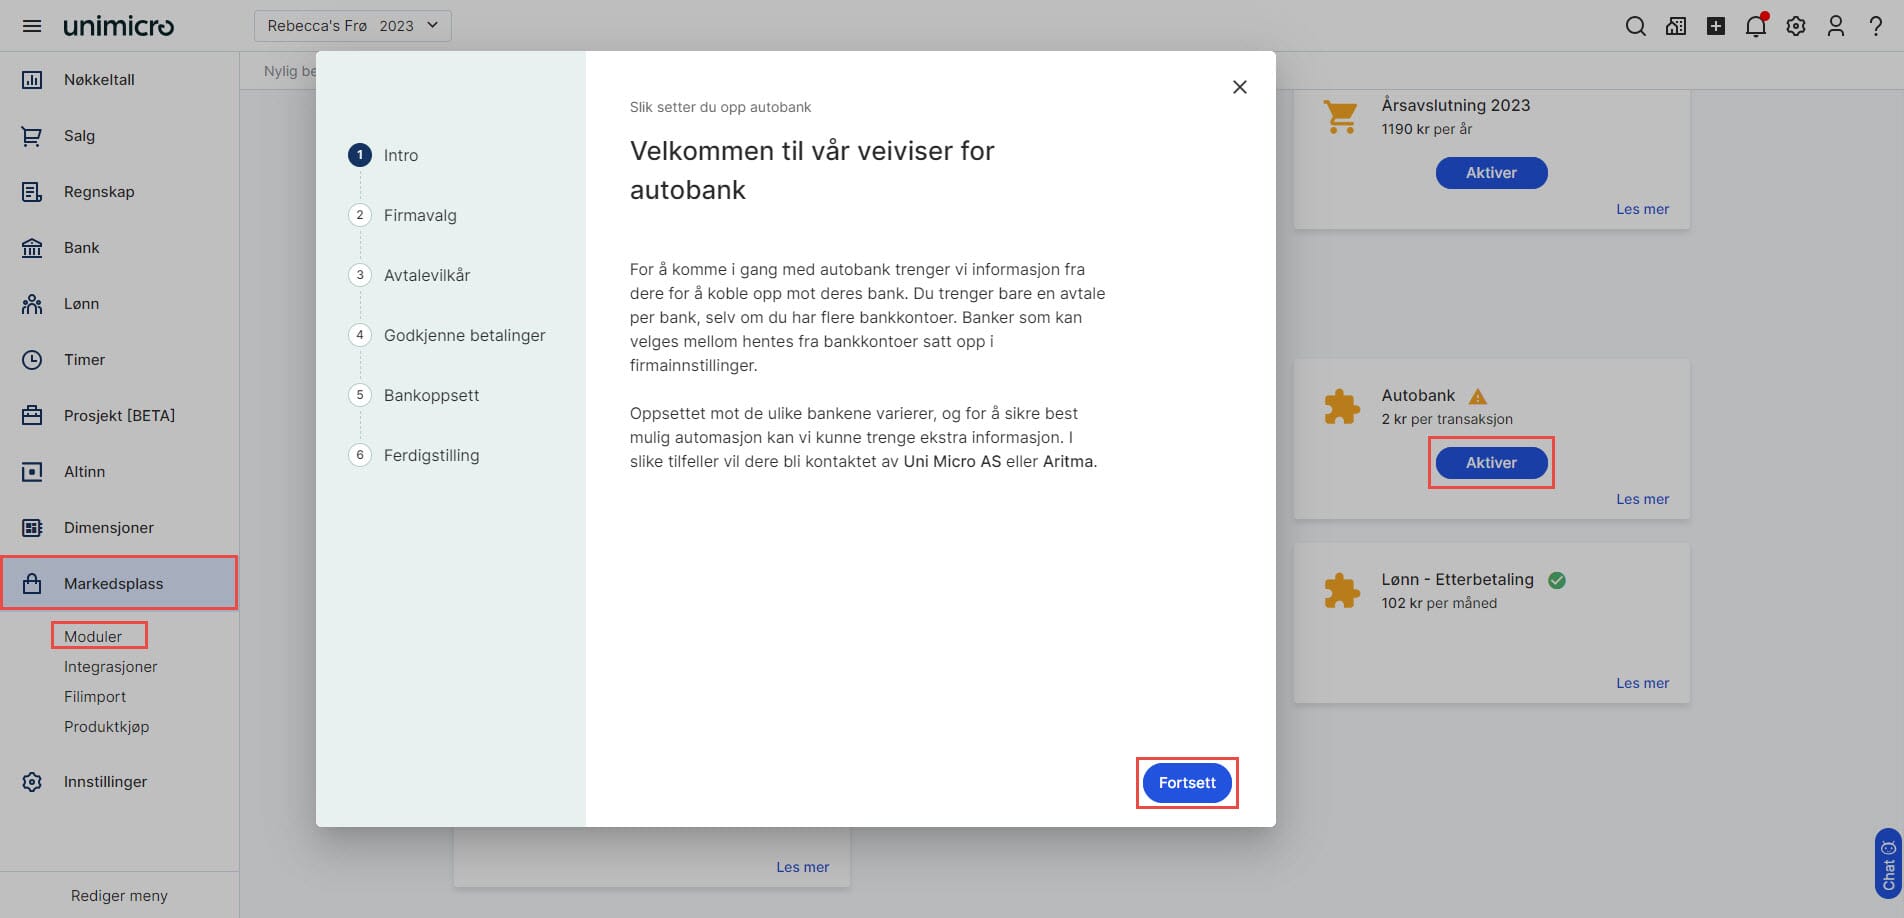The height and width of the screenshot is (918, 1904).
Task: Click the help question mark icon
Action: point(1875,27)
